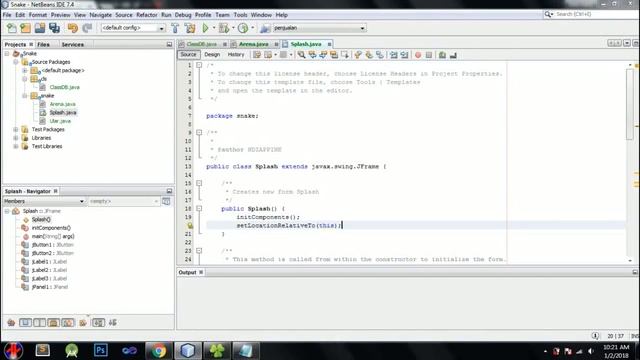Click the Stop Macro Recording square icon
The width and height of the screenshot is (640, 360).
(x=429, y=55)
